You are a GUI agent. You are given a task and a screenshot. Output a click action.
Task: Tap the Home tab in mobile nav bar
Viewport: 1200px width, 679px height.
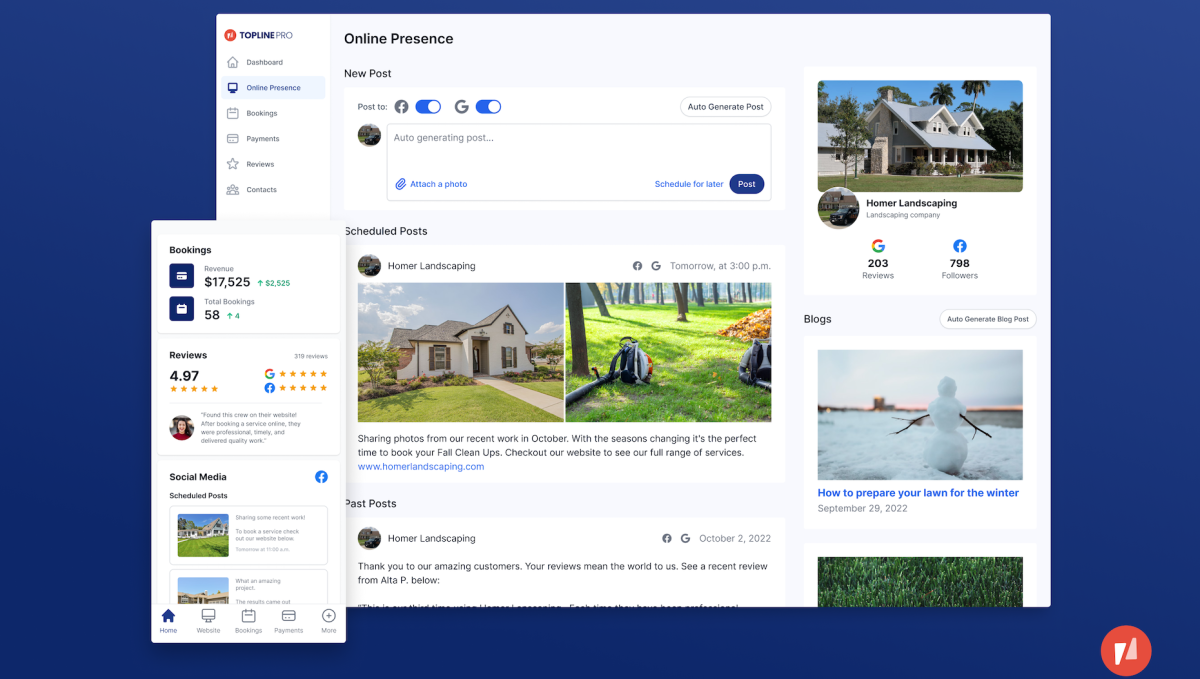pyautogui.click(x=168, y=621)
